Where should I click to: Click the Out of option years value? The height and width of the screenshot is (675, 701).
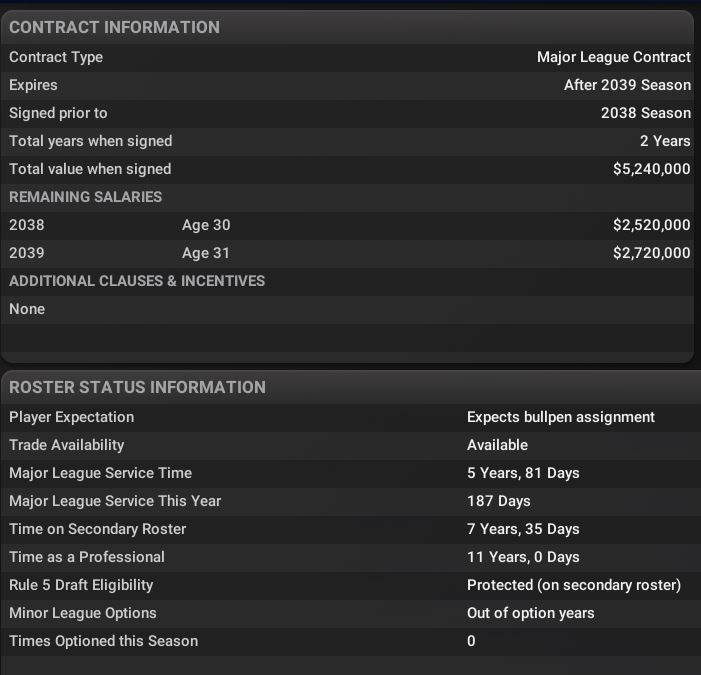point(530,613)
